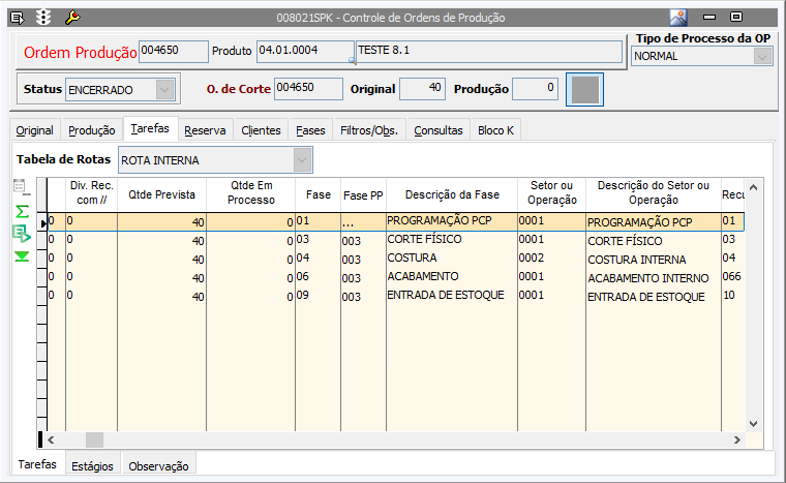Select the COSTURA phase description cell

452,259
